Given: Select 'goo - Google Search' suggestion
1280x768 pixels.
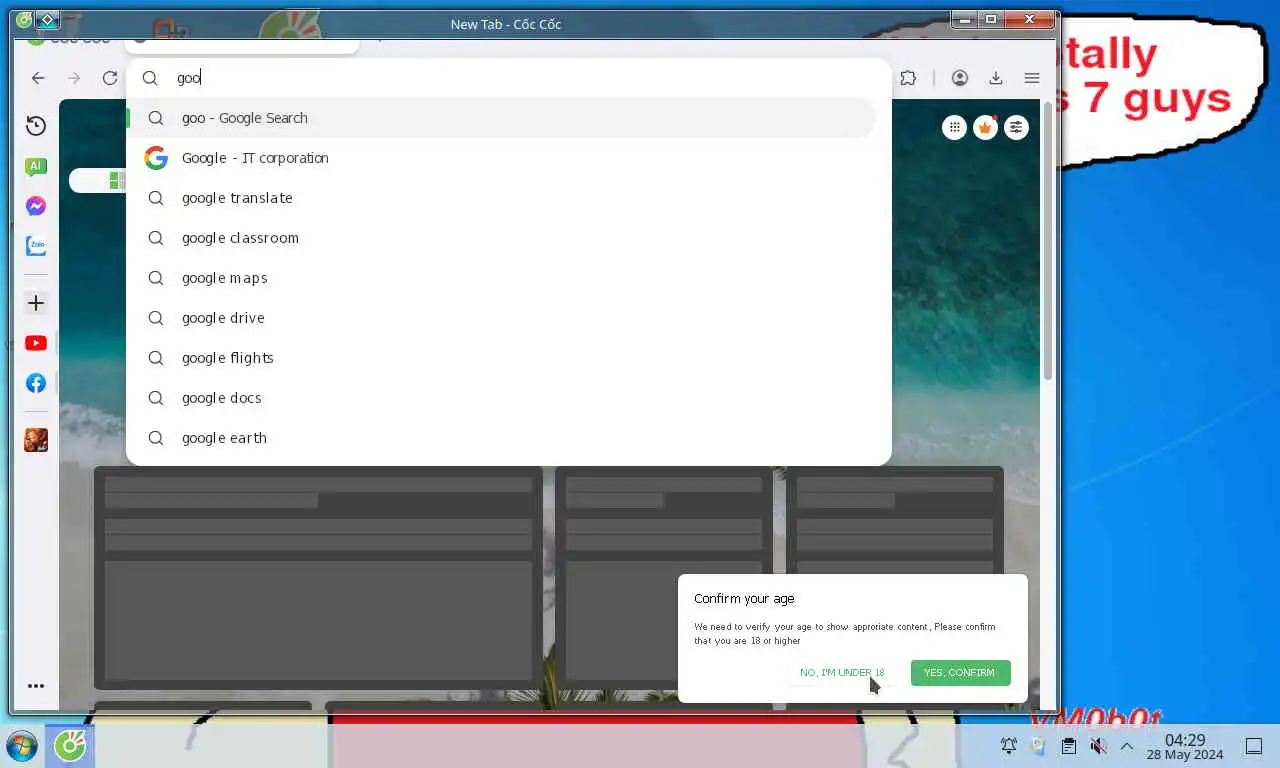Looking at the screenshot, I should tap(501, 118).
